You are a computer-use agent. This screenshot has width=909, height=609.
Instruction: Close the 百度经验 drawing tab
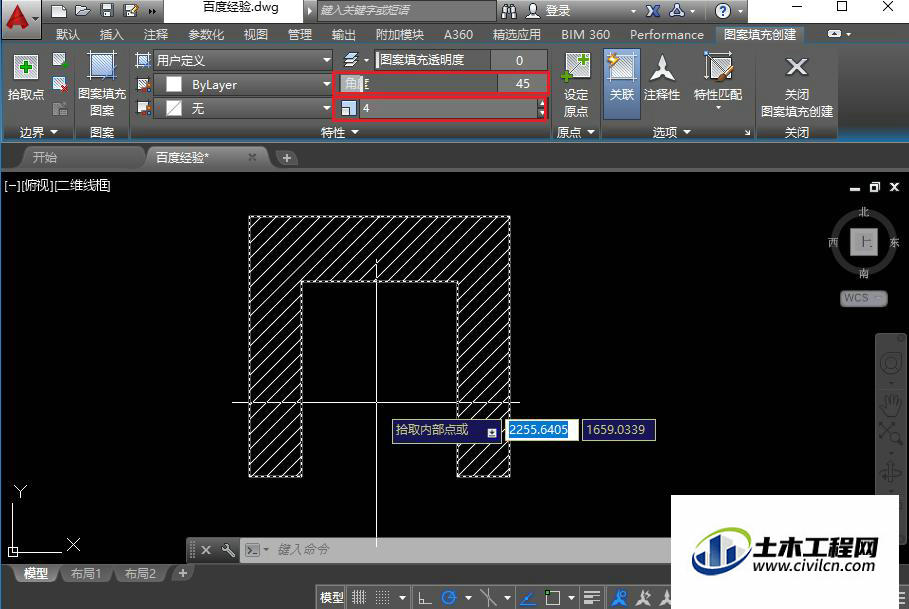(x=252, y=157)
